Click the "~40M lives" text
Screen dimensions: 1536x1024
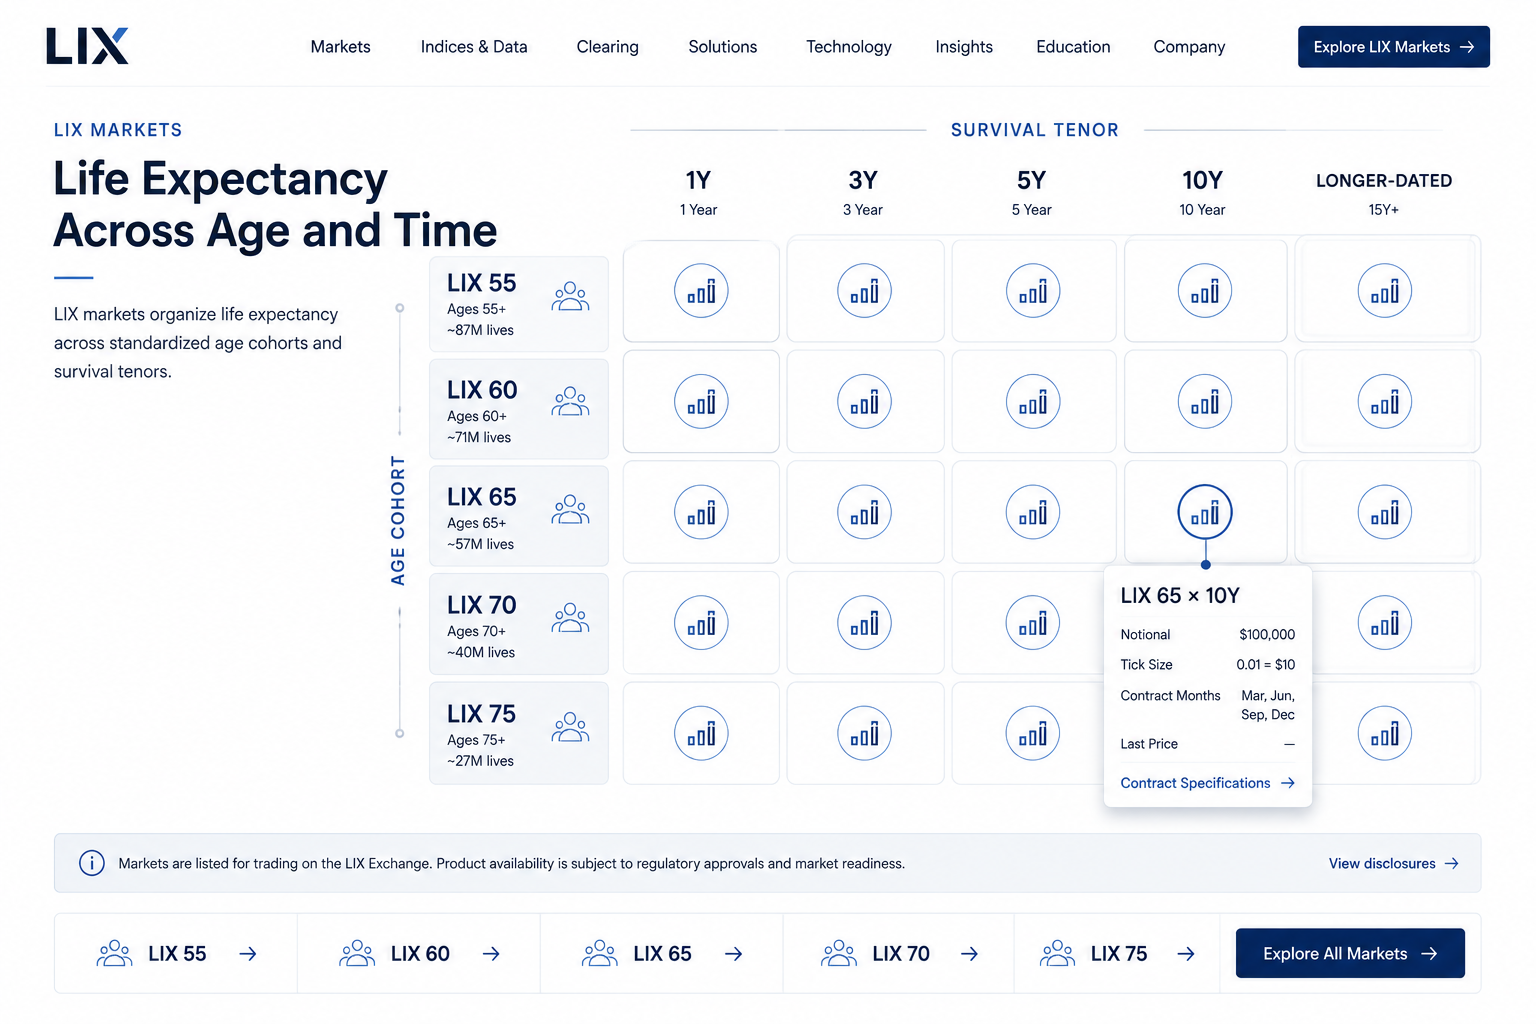[x=481, y=652]
